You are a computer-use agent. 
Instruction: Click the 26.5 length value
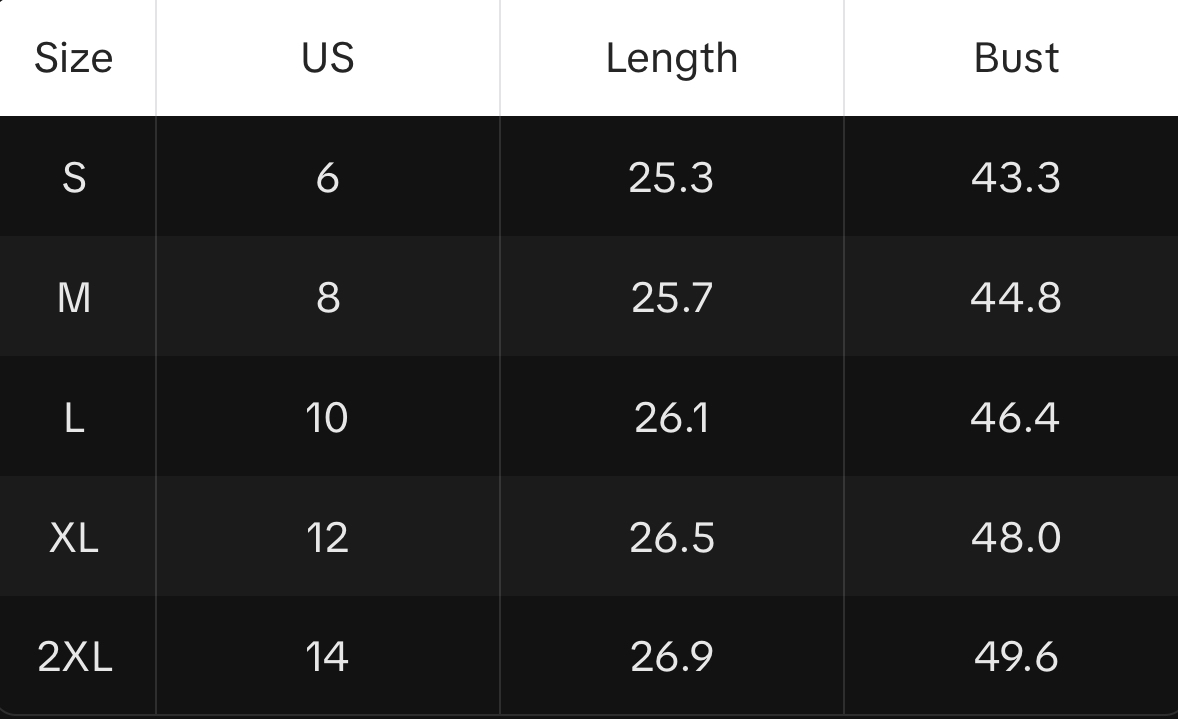coord(671,538)
